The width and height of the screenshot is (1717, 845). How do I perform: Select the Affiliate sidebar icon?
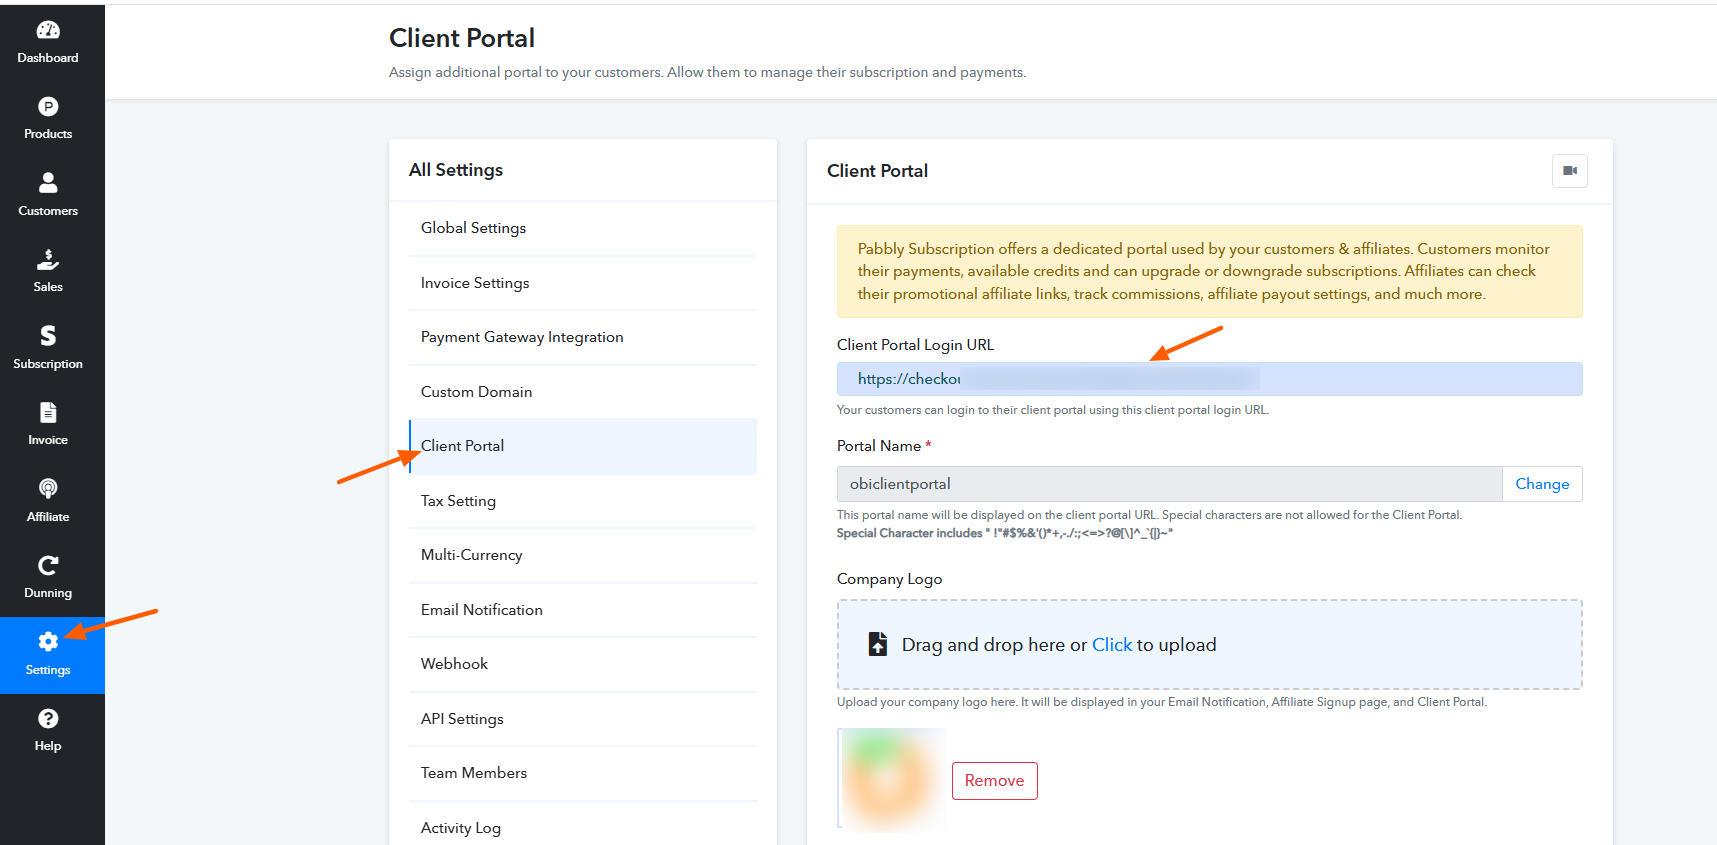pyautogui.click(x=48, y=489)
